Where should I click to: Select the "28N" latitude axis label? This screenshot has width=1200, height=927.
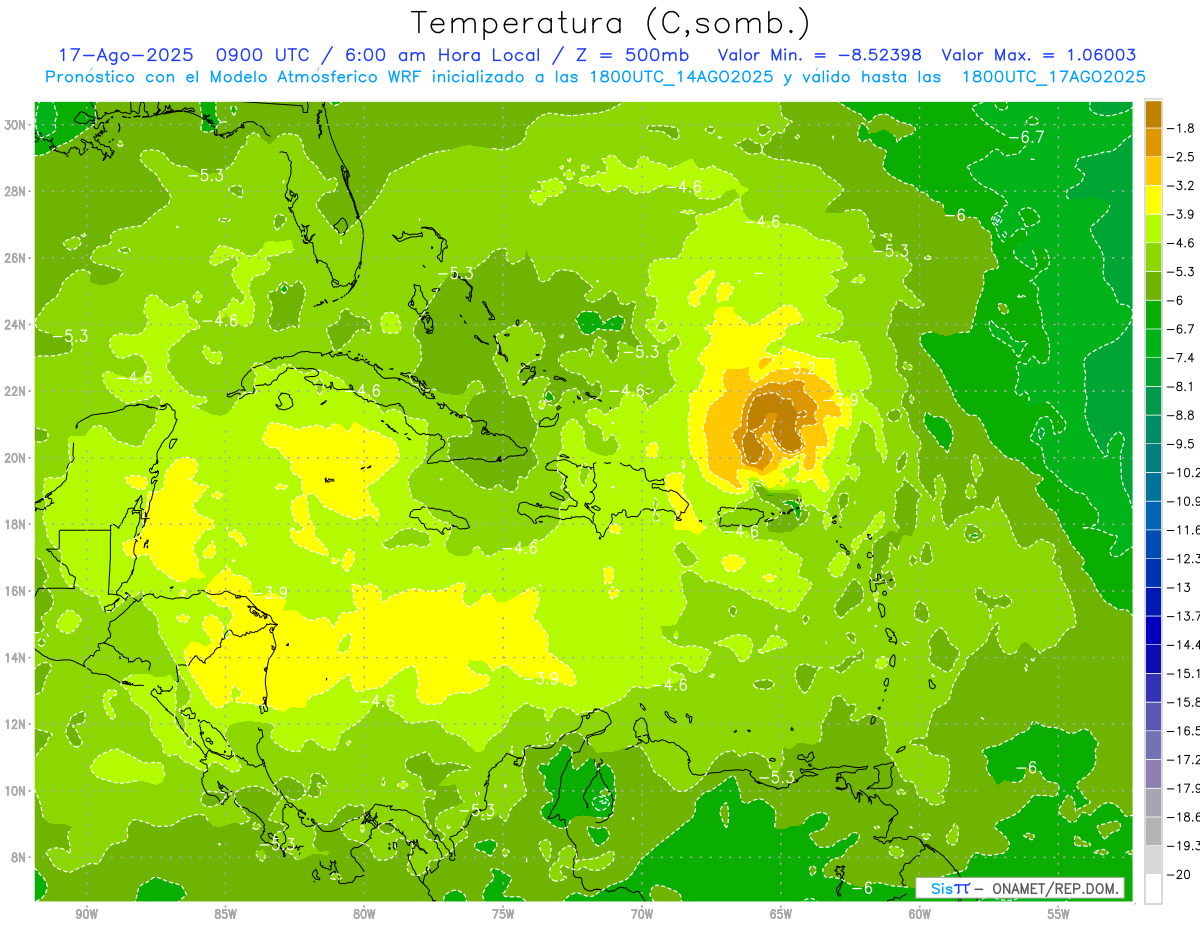pos(15,191)
